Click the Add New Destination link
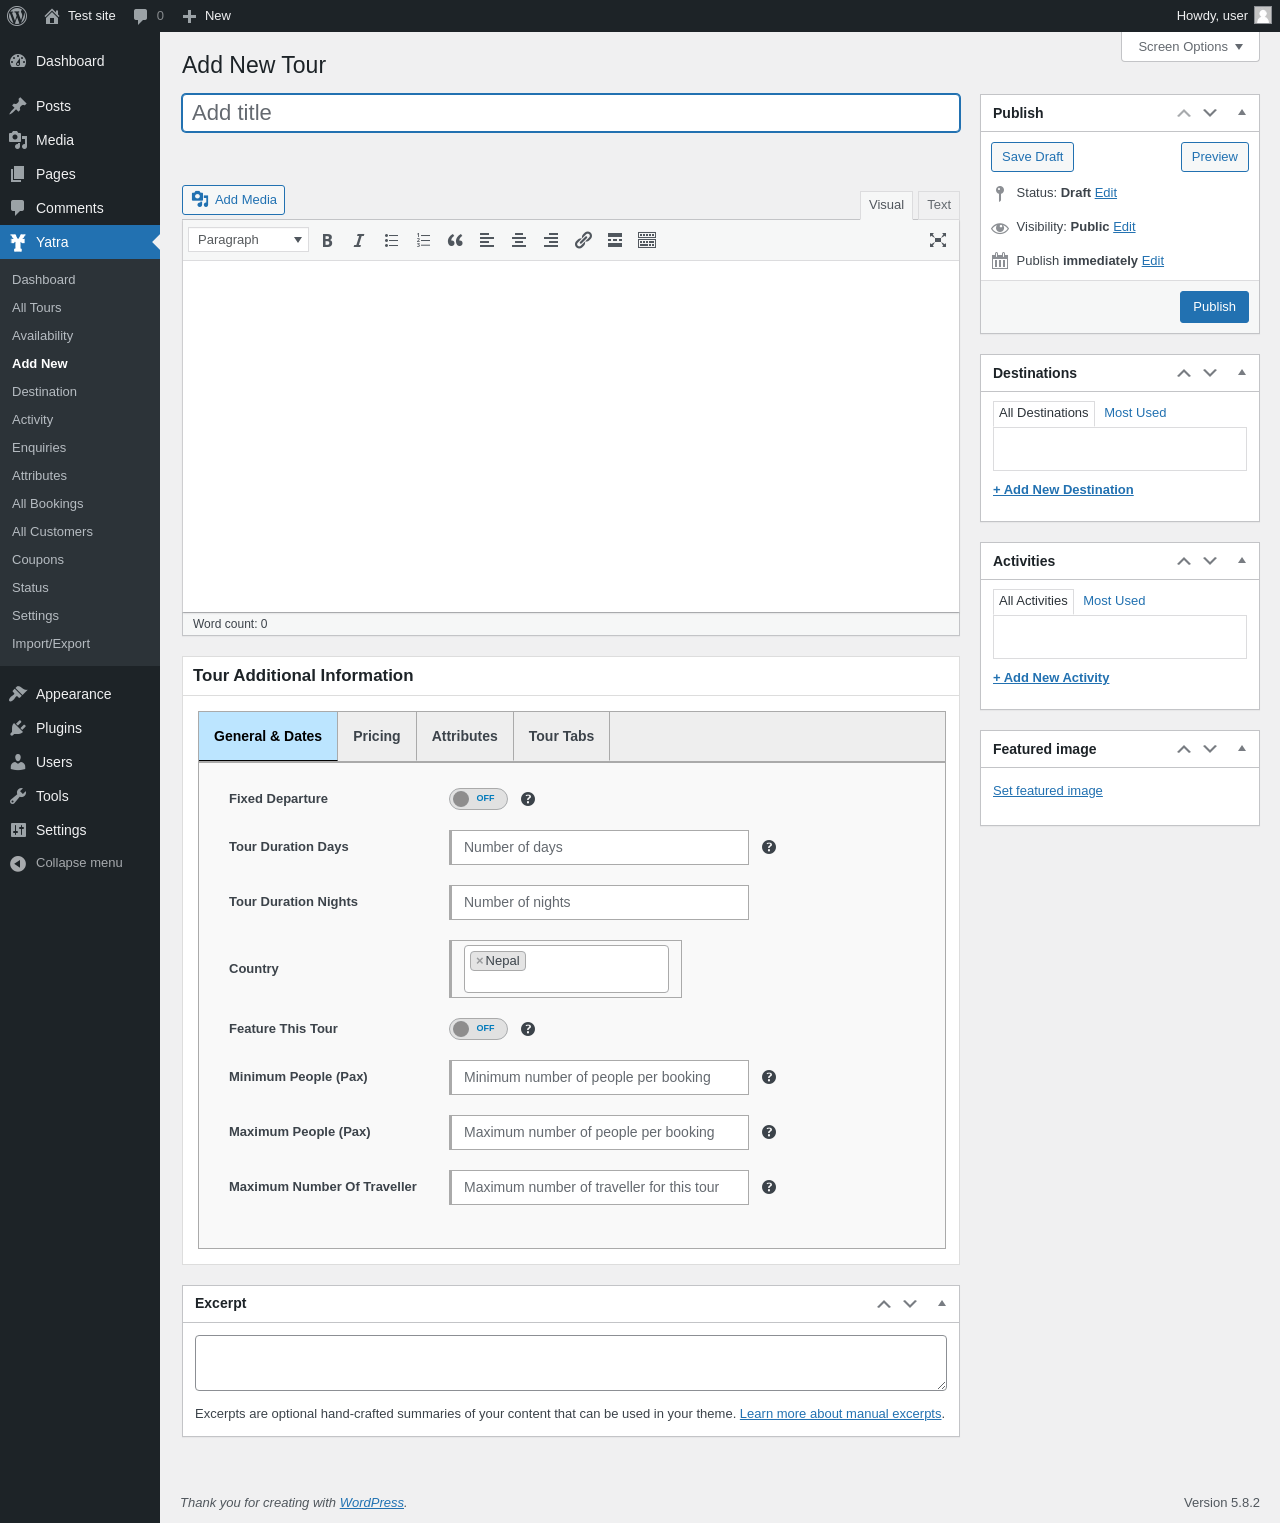 [x=1063, y=490]
